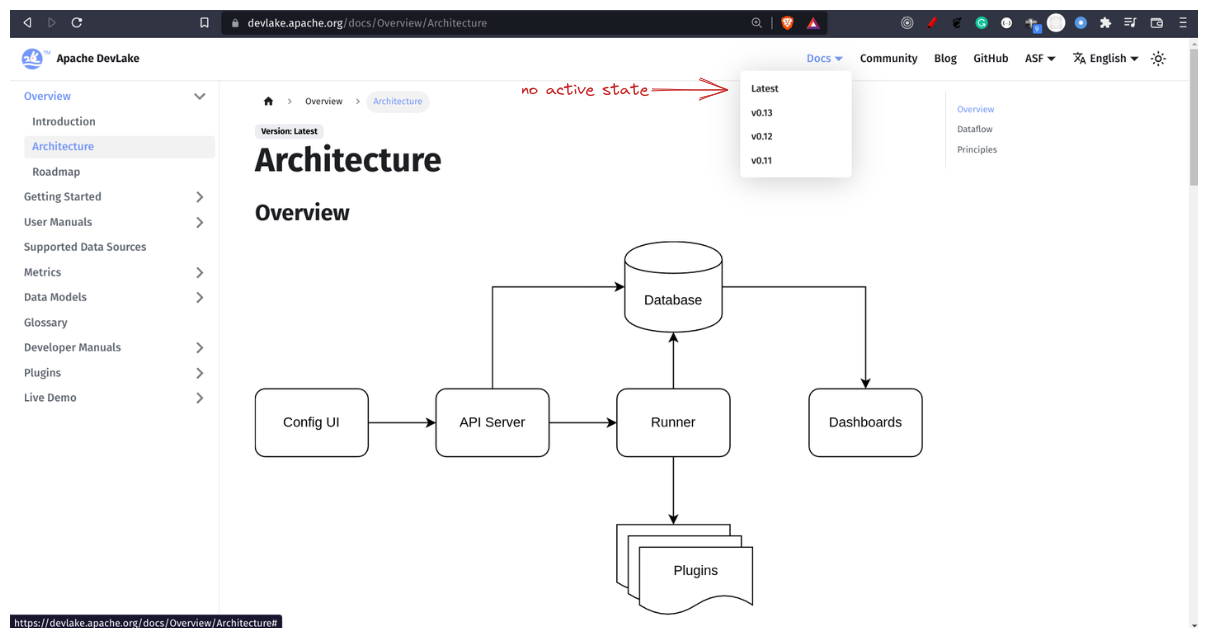Open the ASF dropdown menu
The width and height of the screenshot is (1207, 637).
point(1040,59)
